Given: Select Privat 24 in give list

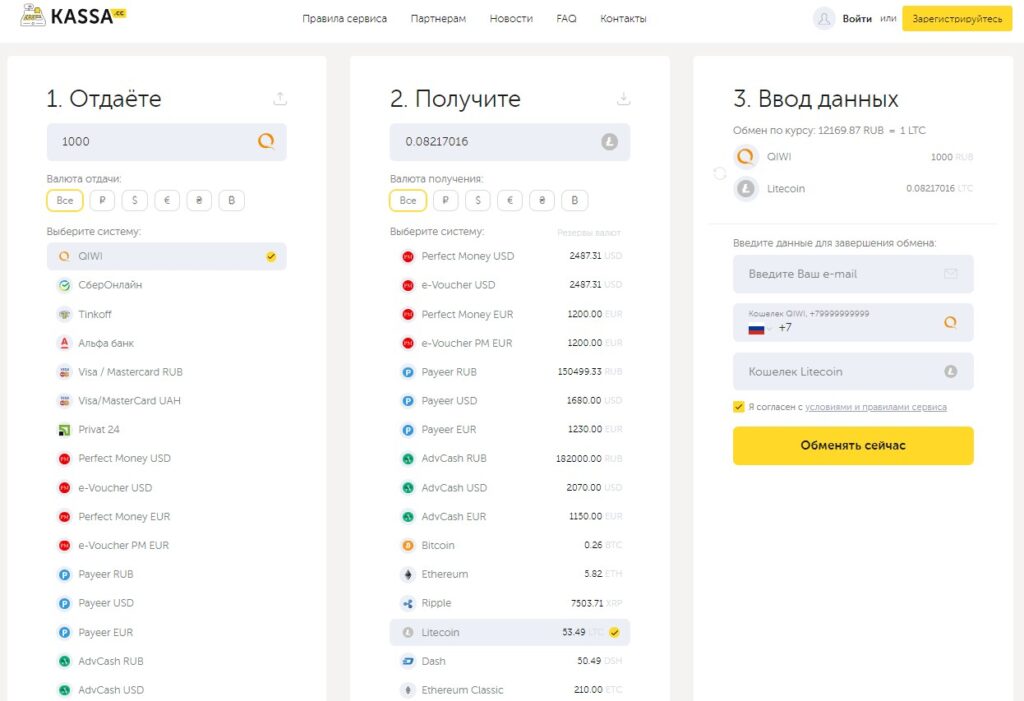Looking at the screenshot, I should pyautogui.click(x=167, y=429).
